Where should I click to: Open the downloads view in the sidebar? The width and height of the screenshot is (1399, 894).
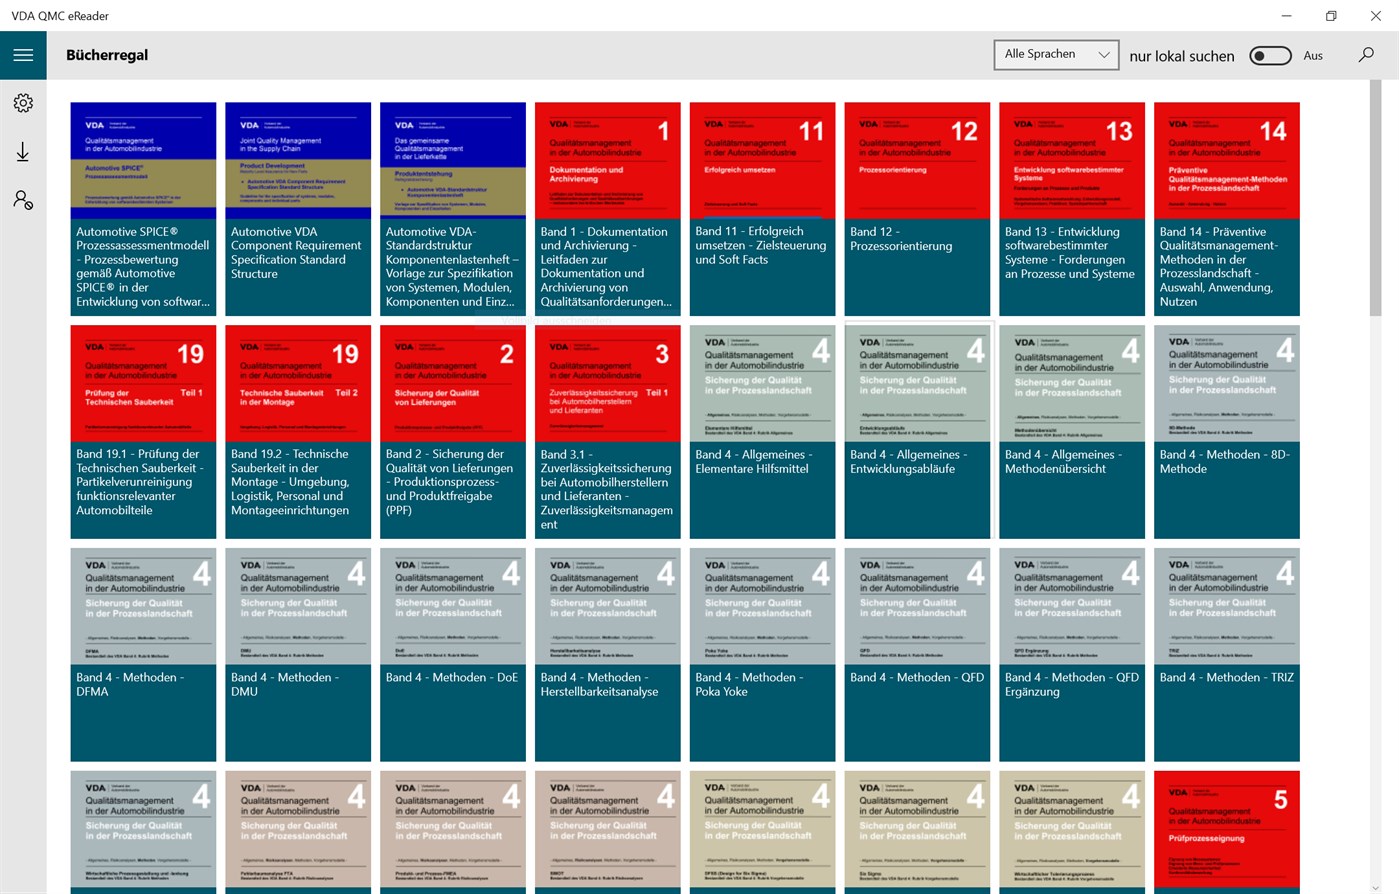pos(22,151)
